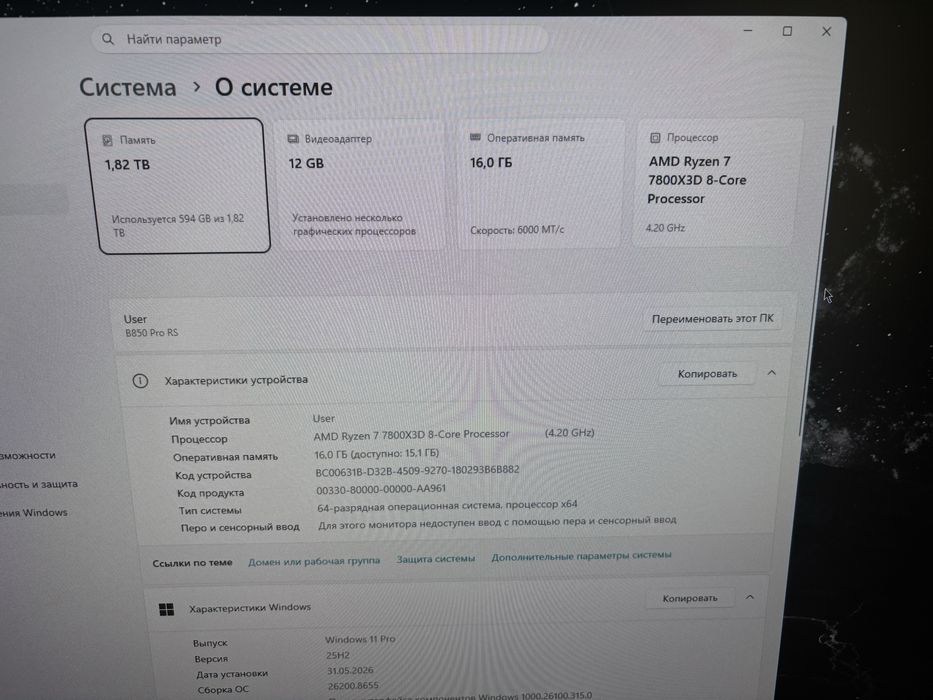Select 'Перо и сенсорный ввод' label
933x700 pixels.
[x=240, y=527]
